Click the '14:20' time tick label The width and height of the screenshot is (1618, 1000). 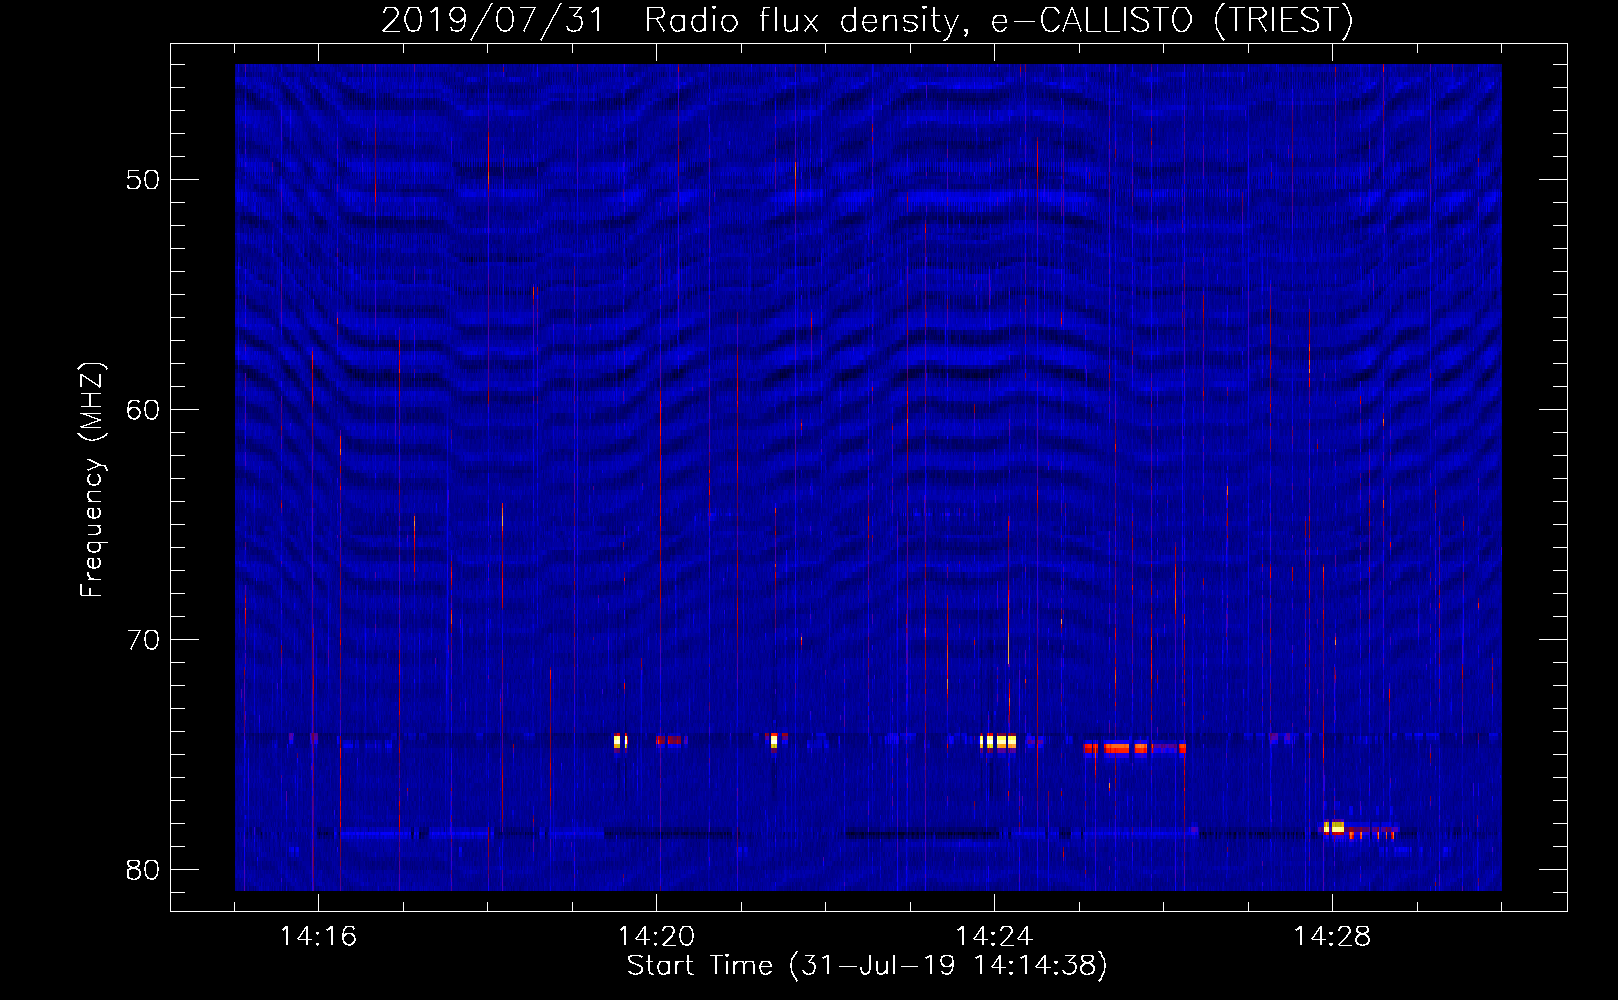coord(656,937)
